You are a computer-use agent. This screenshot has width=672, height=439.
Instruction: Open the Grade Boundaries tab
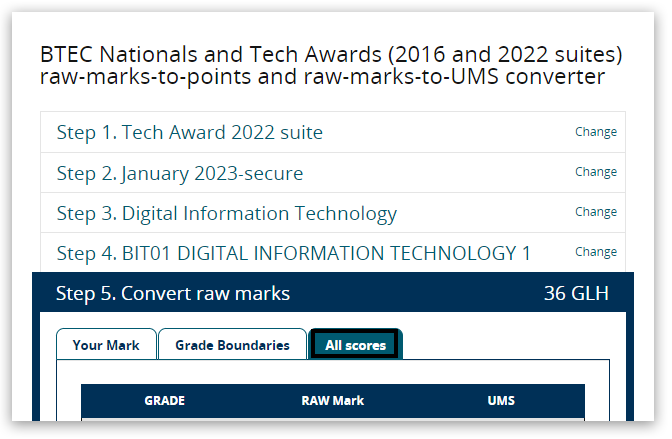pos(232,345)
